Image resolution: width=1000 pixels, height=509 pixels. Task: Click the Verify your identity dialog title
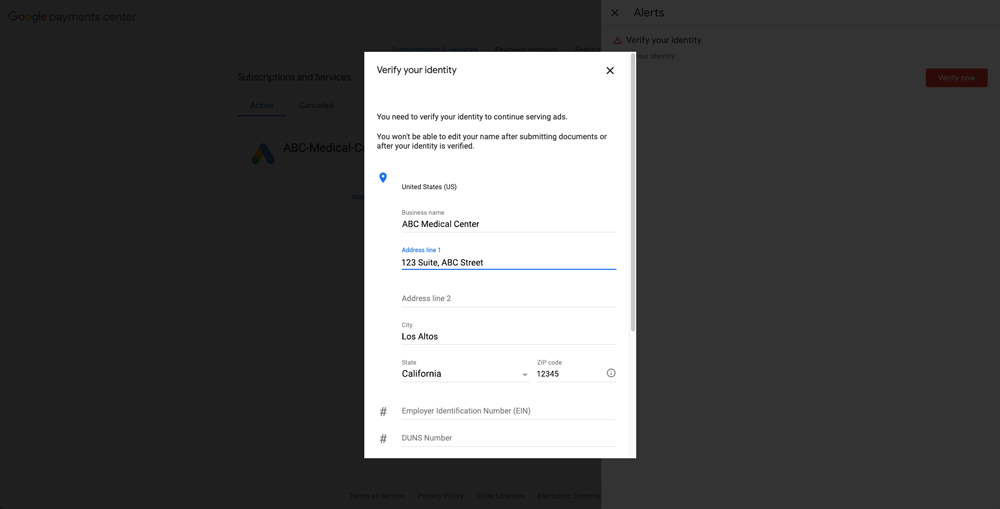click(416, 70)
